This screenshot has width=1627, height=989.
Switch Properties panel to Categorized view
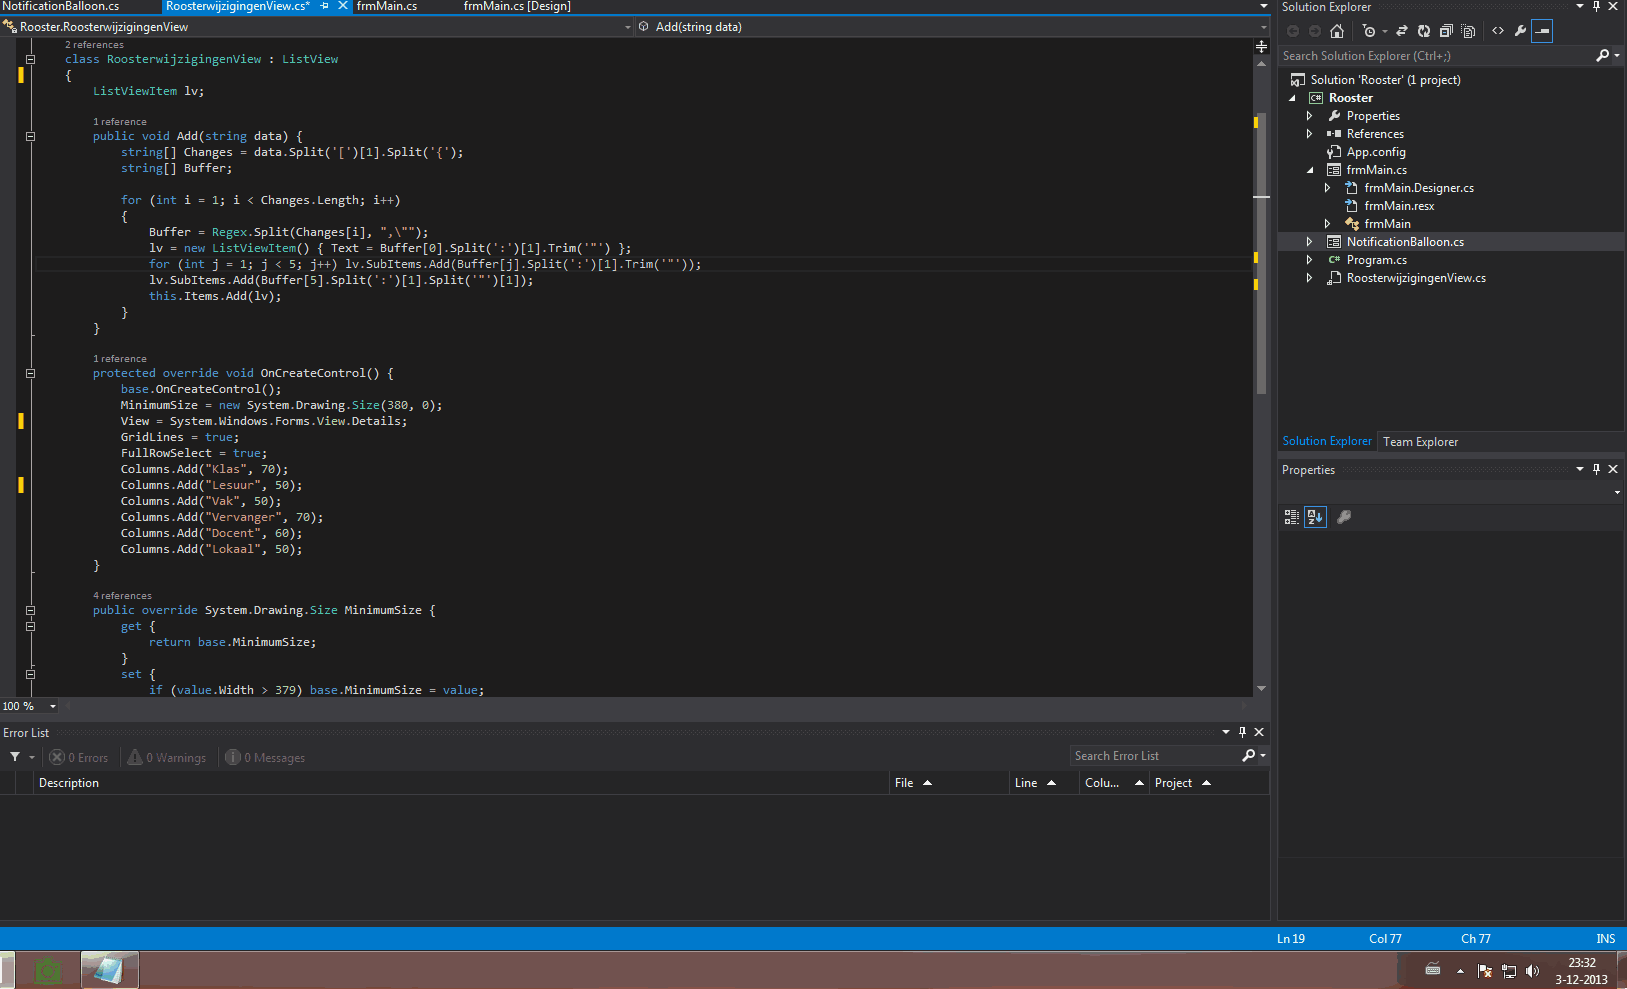[x=1292, y=517]
